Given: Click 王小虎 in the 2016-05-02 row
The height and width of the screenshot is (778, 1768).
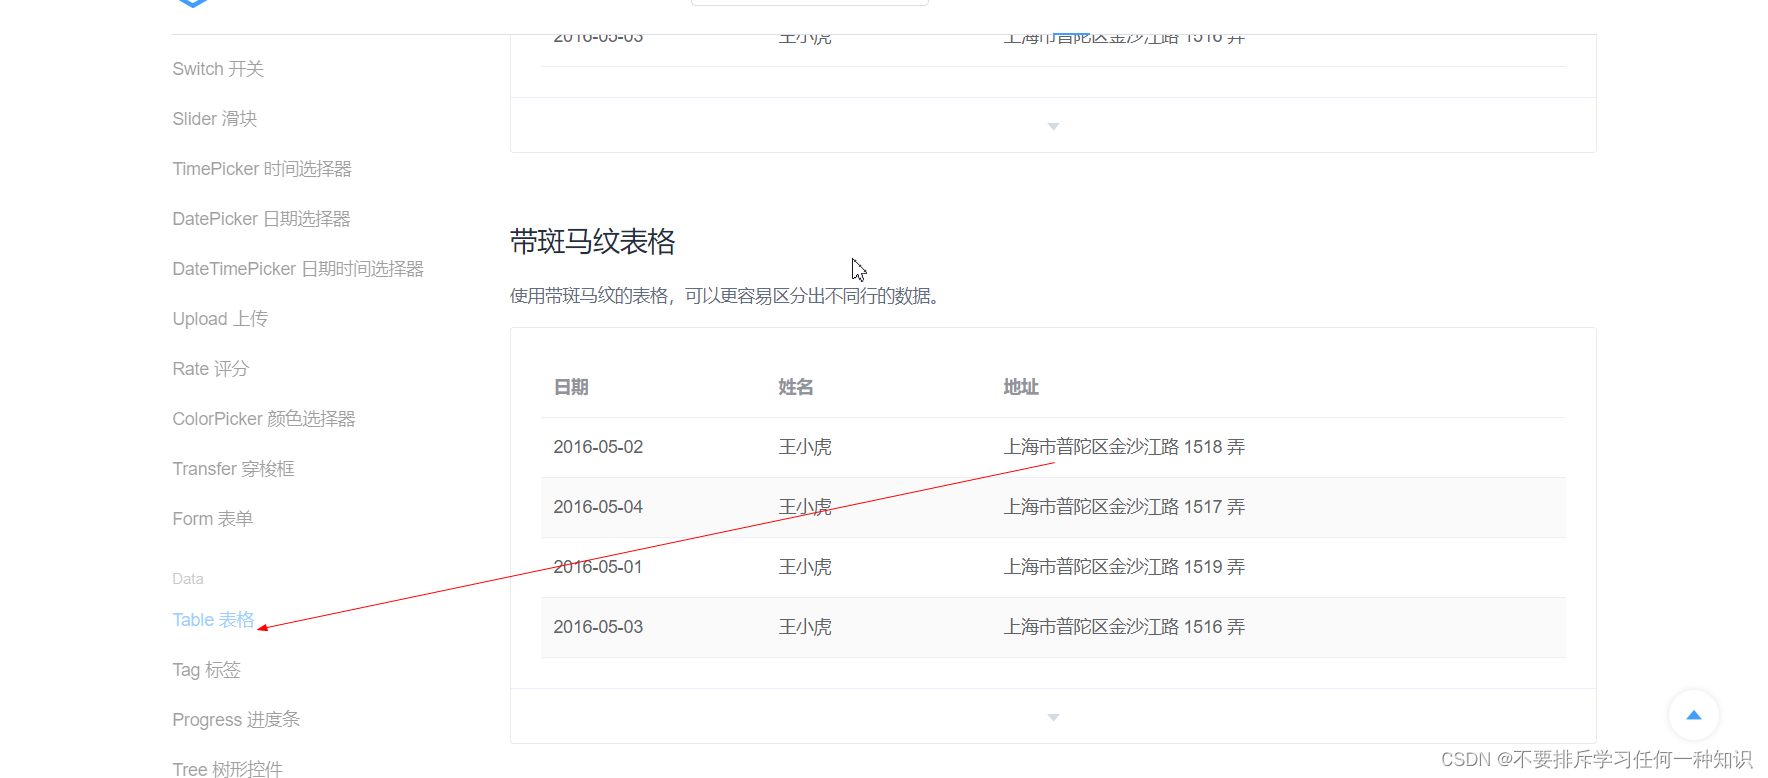Looking at the screenshot, I should tap(805, 447).
